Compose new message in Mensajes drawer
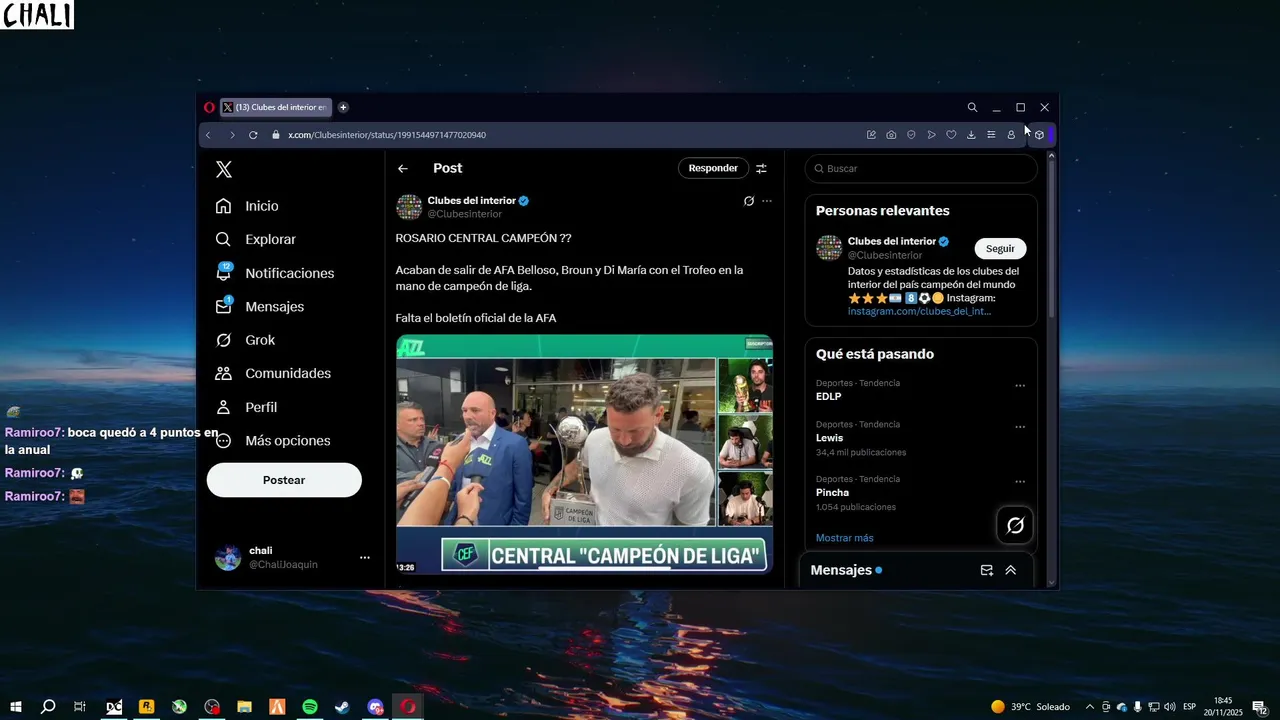 click(x=986, y=570)
